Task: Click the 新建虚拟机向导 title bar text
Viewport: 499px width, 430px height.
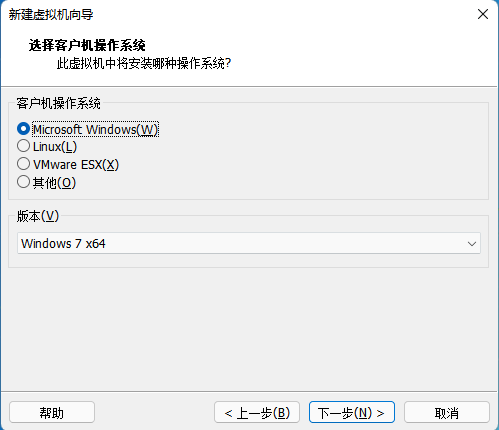Action: 51,14
